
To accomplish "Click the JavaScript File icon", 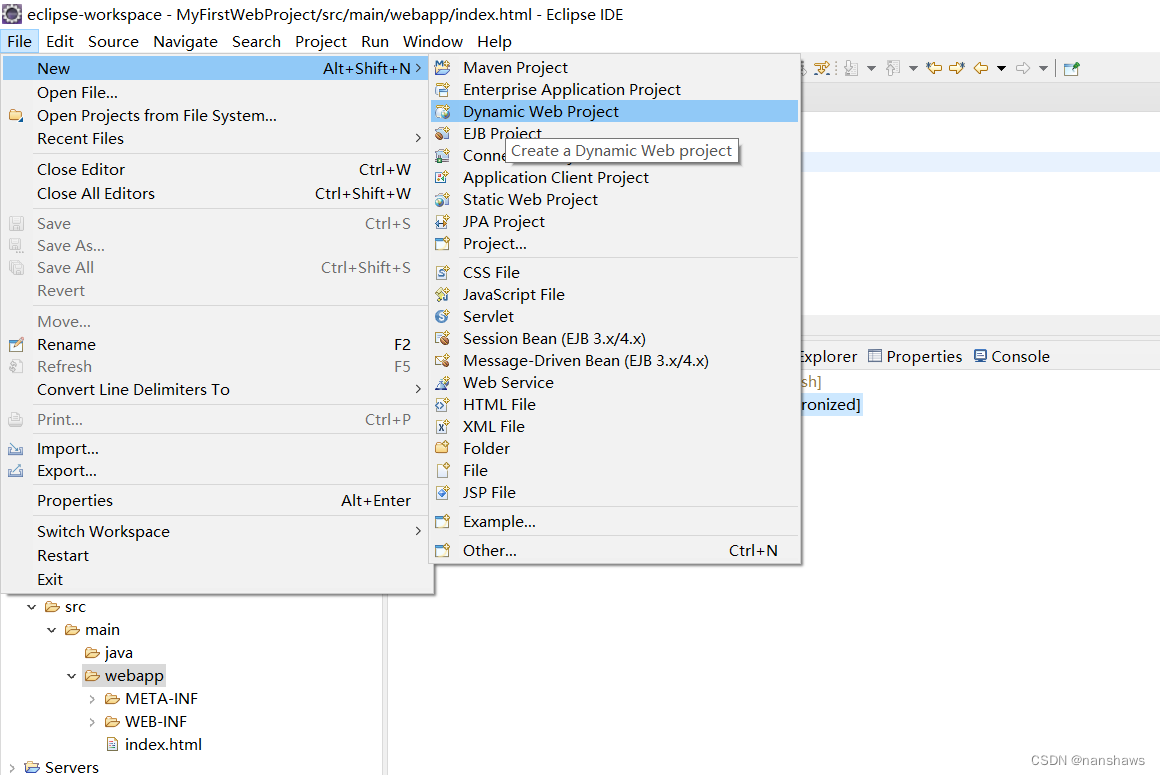I will [x=442, y=294].
